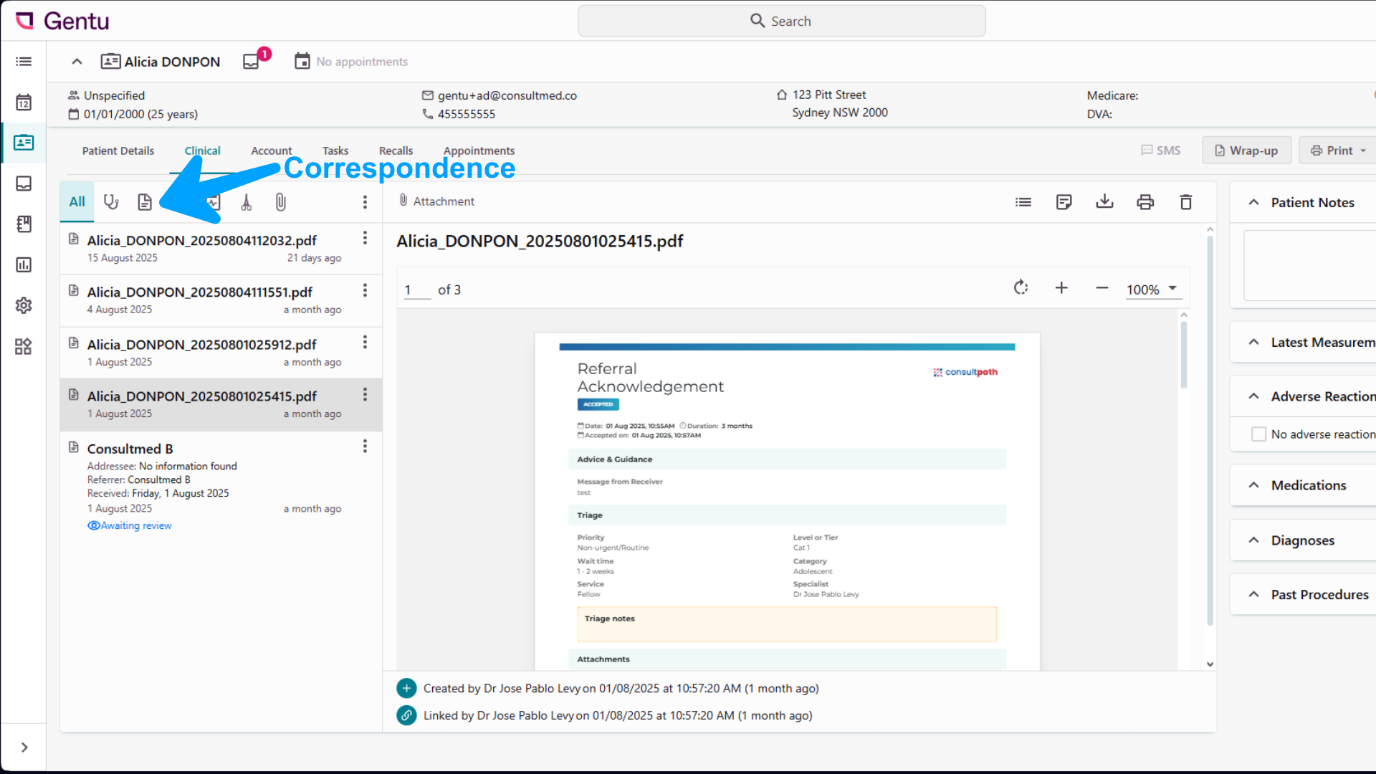
Task: Open the patient inbox with badge
Action: (x=252, y=61)
